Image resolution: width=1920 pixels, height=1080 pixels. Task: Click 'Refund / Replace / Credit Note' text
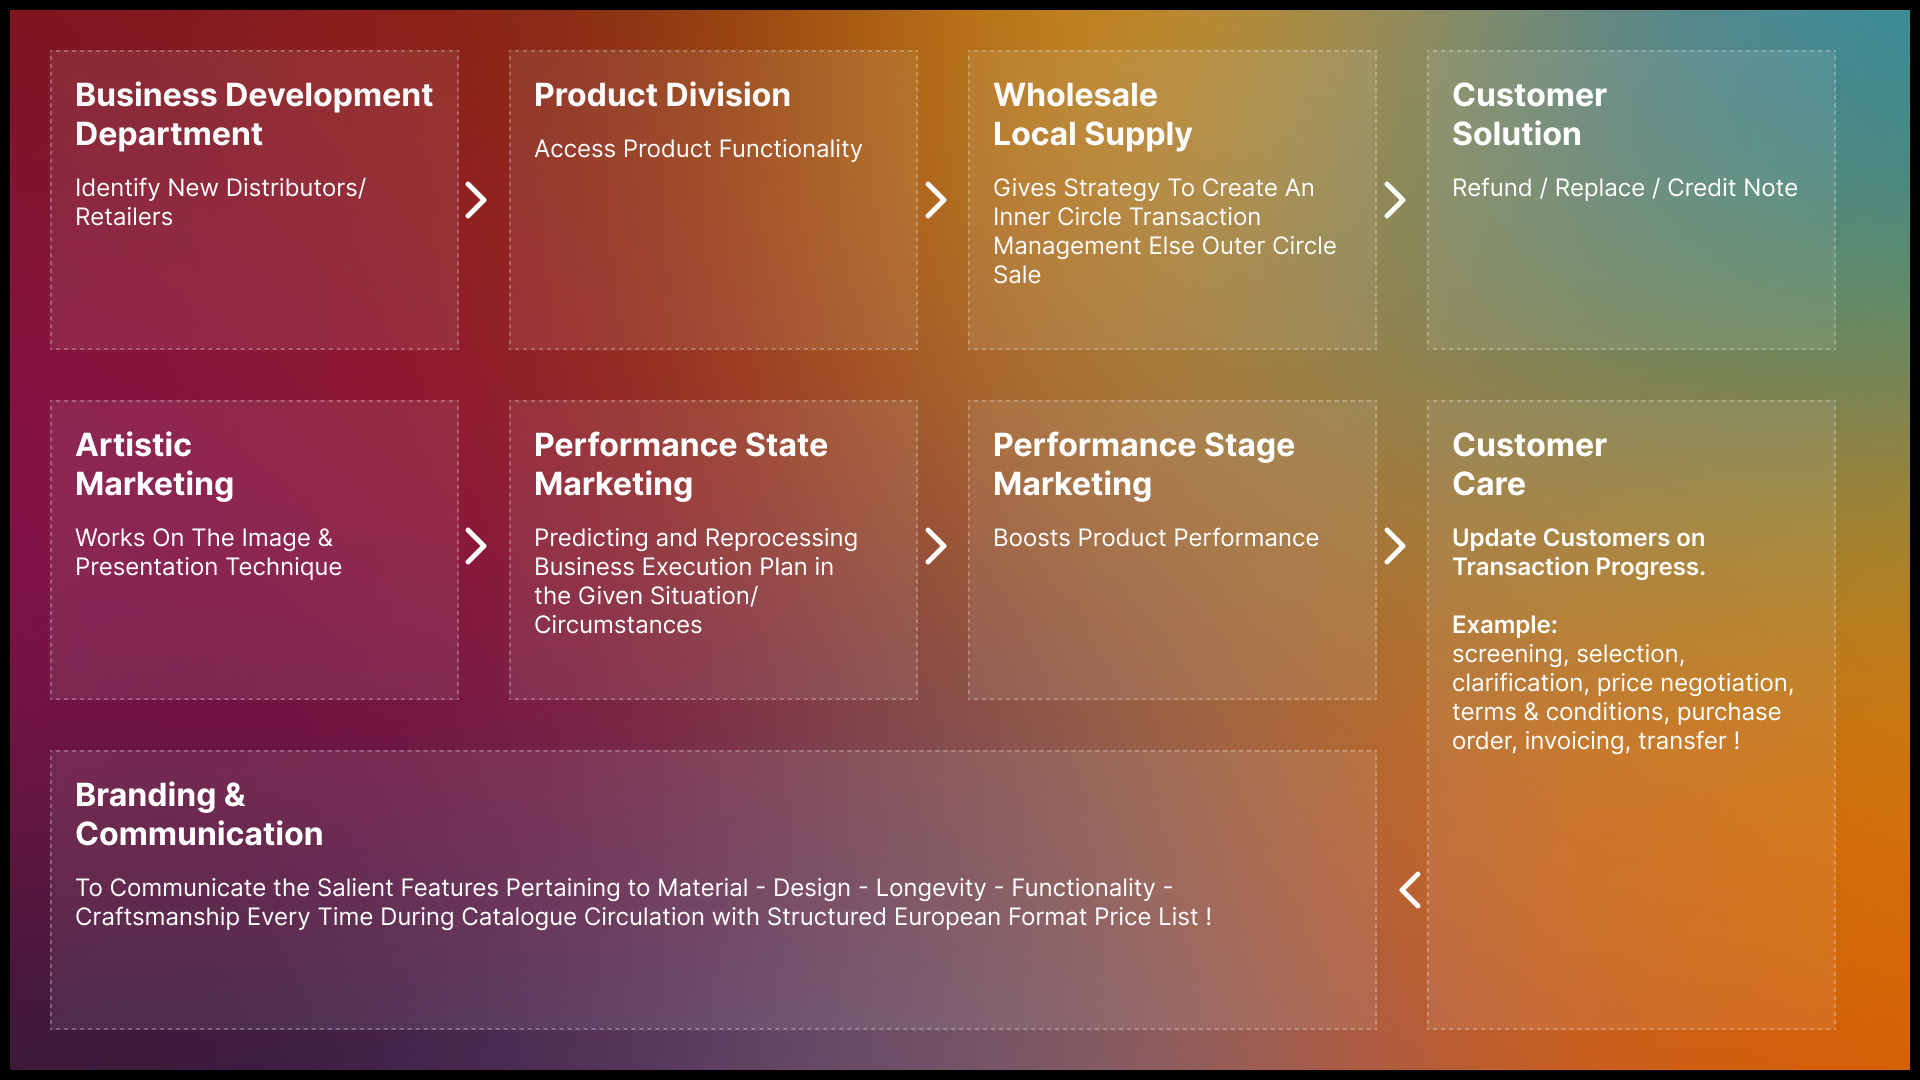(1624, 188)
